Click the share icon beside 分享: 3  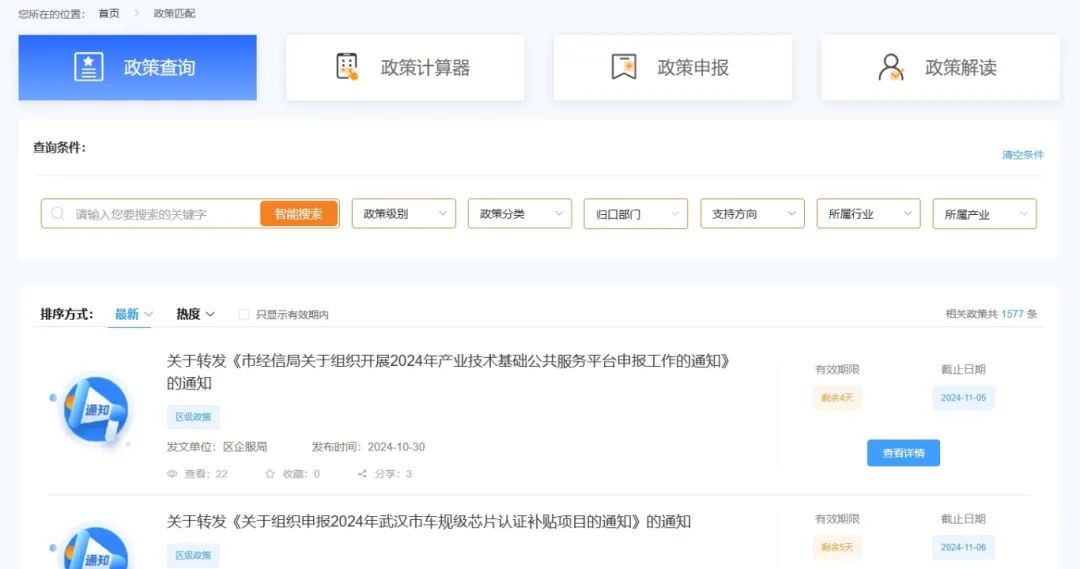(362, 474)
